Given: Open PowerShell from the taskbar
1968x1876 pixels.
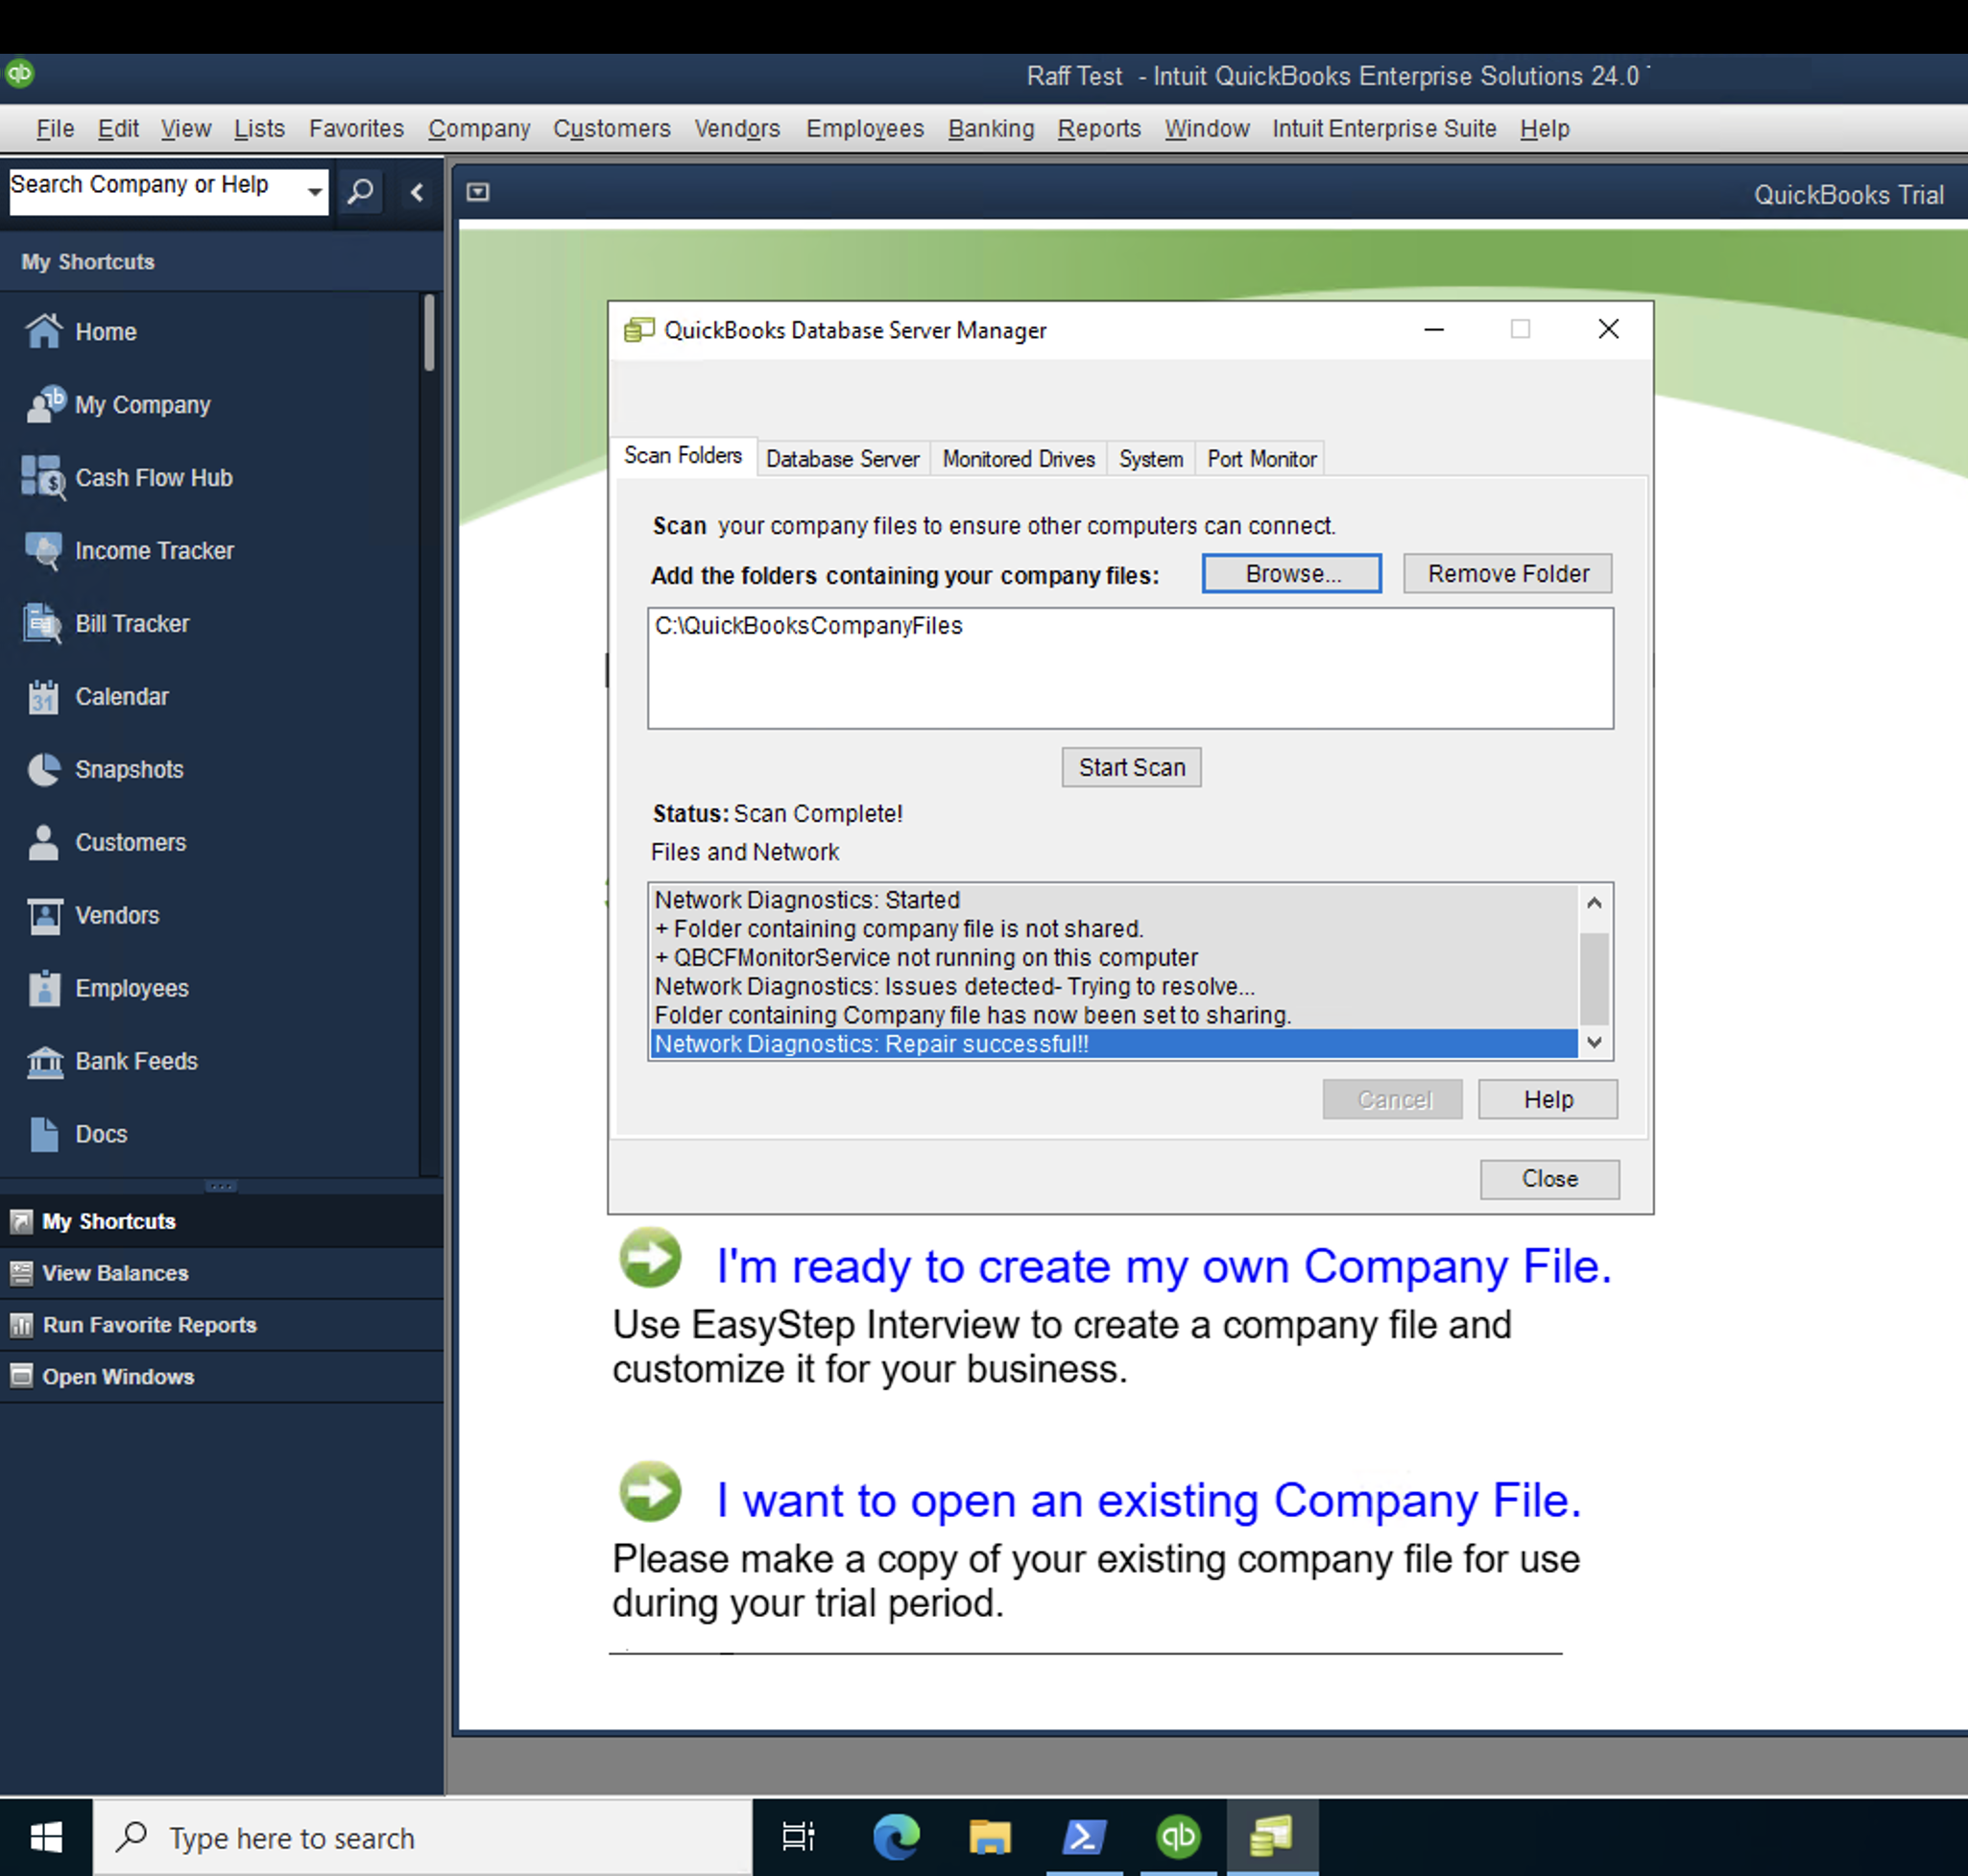Looking at the screenshot, I should click(x=1084, y=1837).
